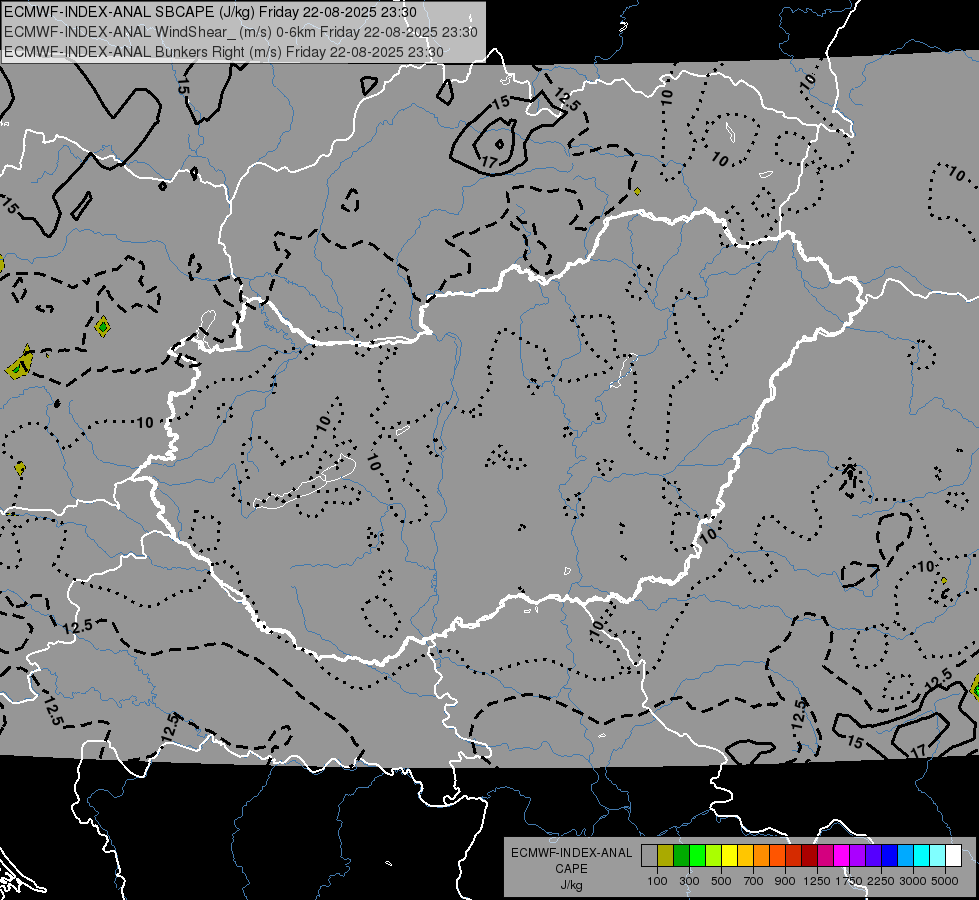
Task: Click the violet legend swatch before 2250
Action: click(x=873, y=855)
